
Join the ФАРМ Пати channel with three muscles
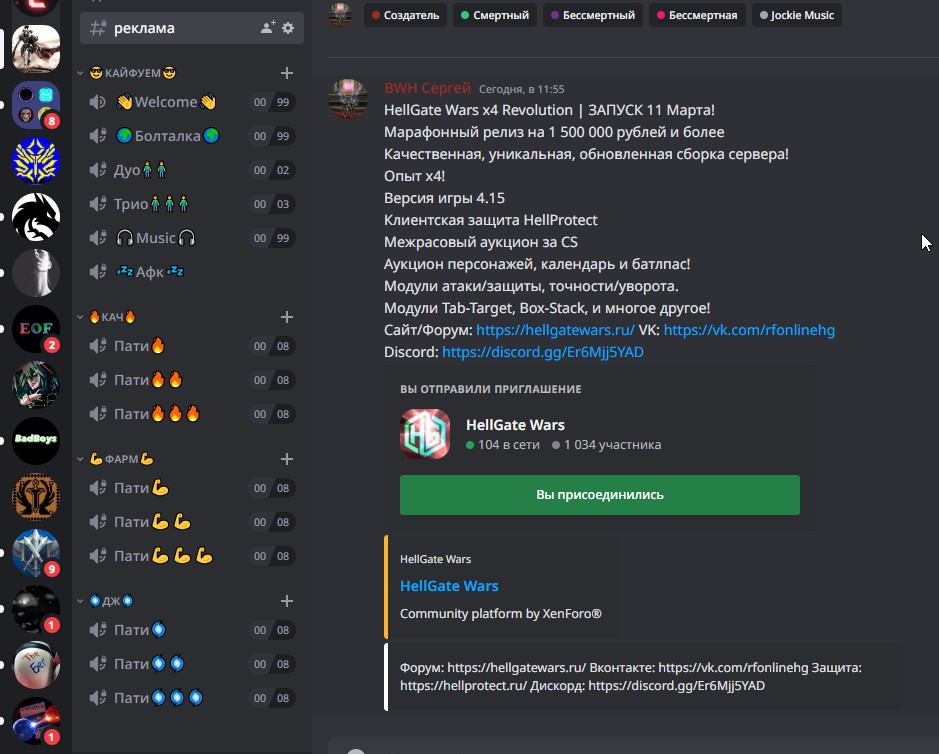coord(192,556)
